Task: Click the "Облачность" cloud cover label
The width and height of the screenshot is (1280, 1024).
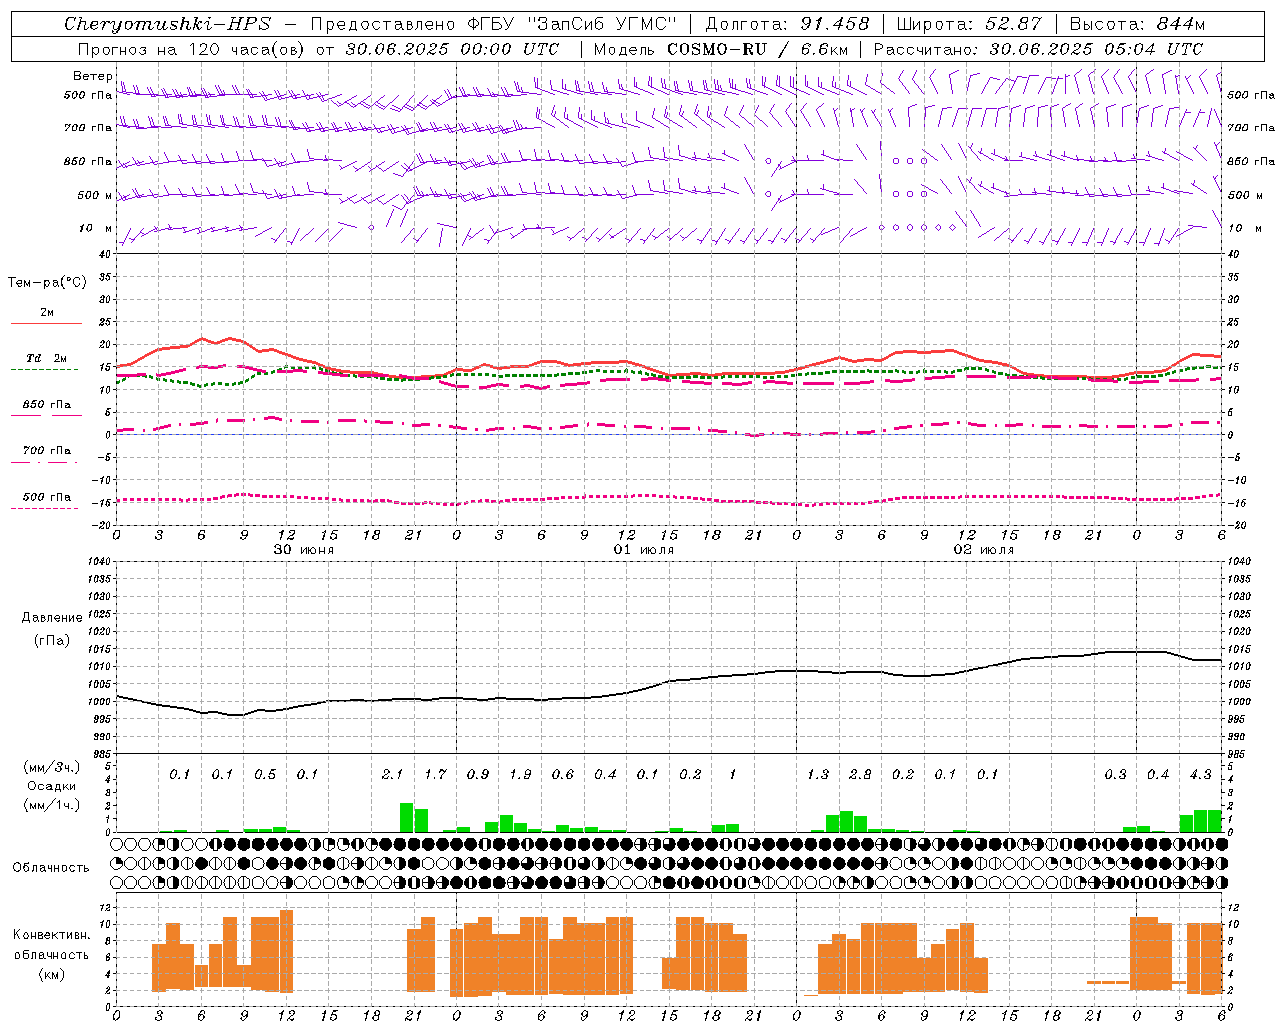Action: tap(51, 867)
